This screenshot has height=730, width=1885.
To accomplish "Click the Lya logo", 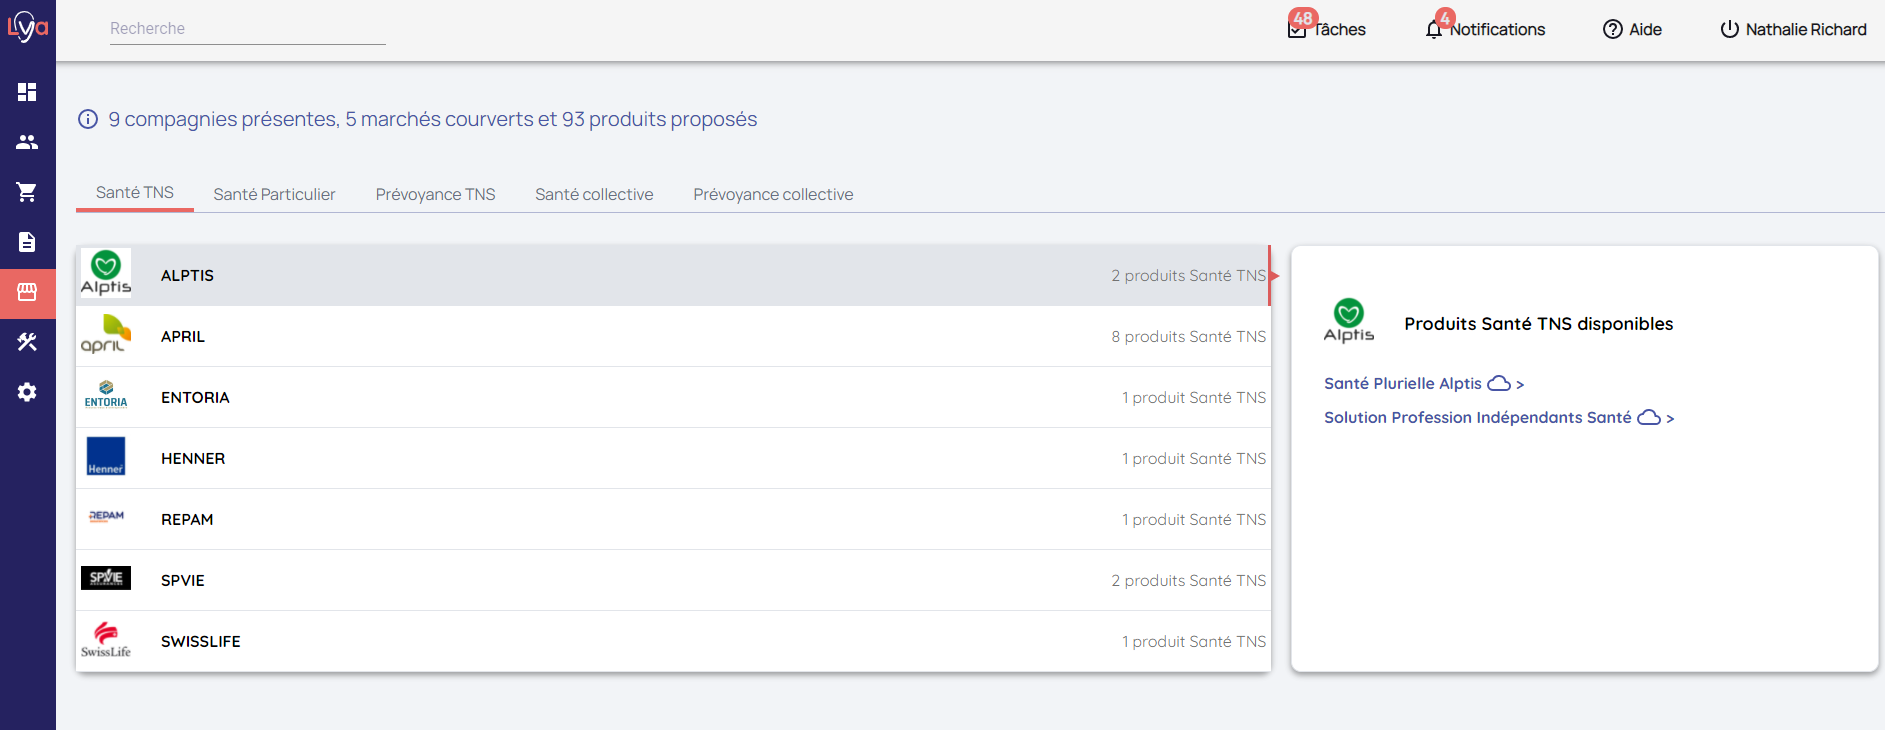I will 27,27.
